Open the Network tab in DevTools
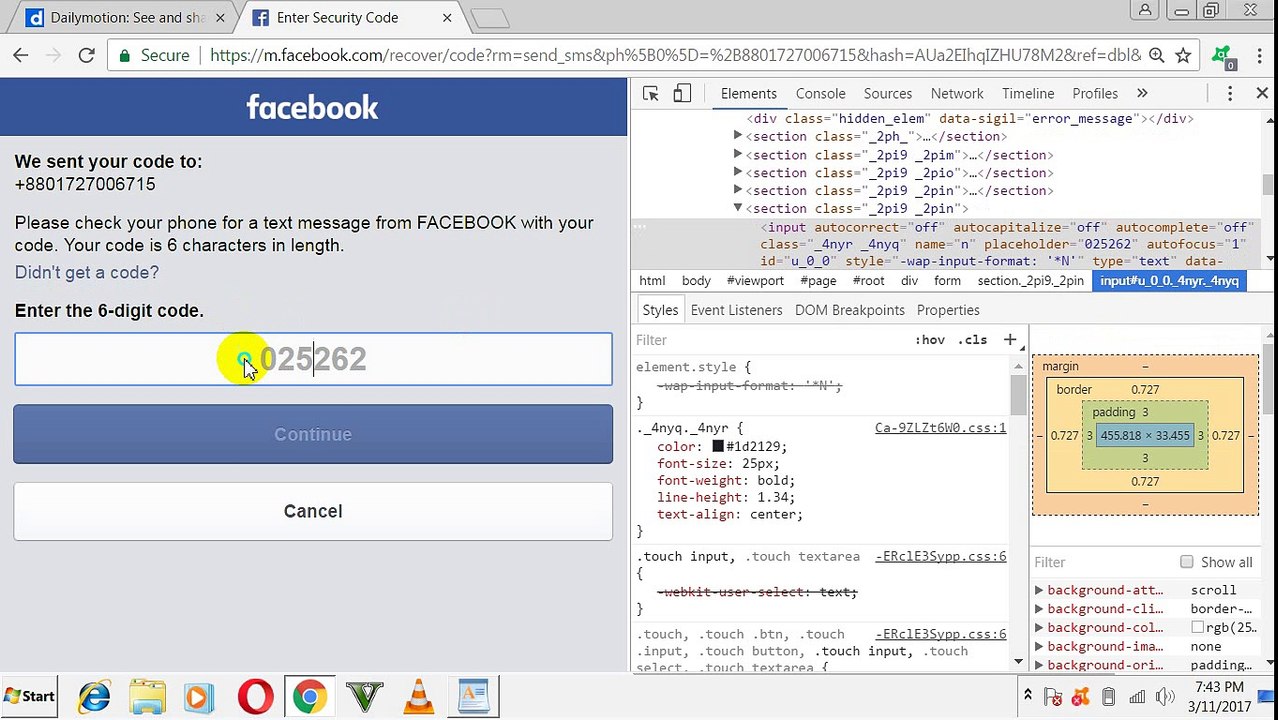Image resolution: width=1278 pixels, height=720 pixels. tap(957, 93)
